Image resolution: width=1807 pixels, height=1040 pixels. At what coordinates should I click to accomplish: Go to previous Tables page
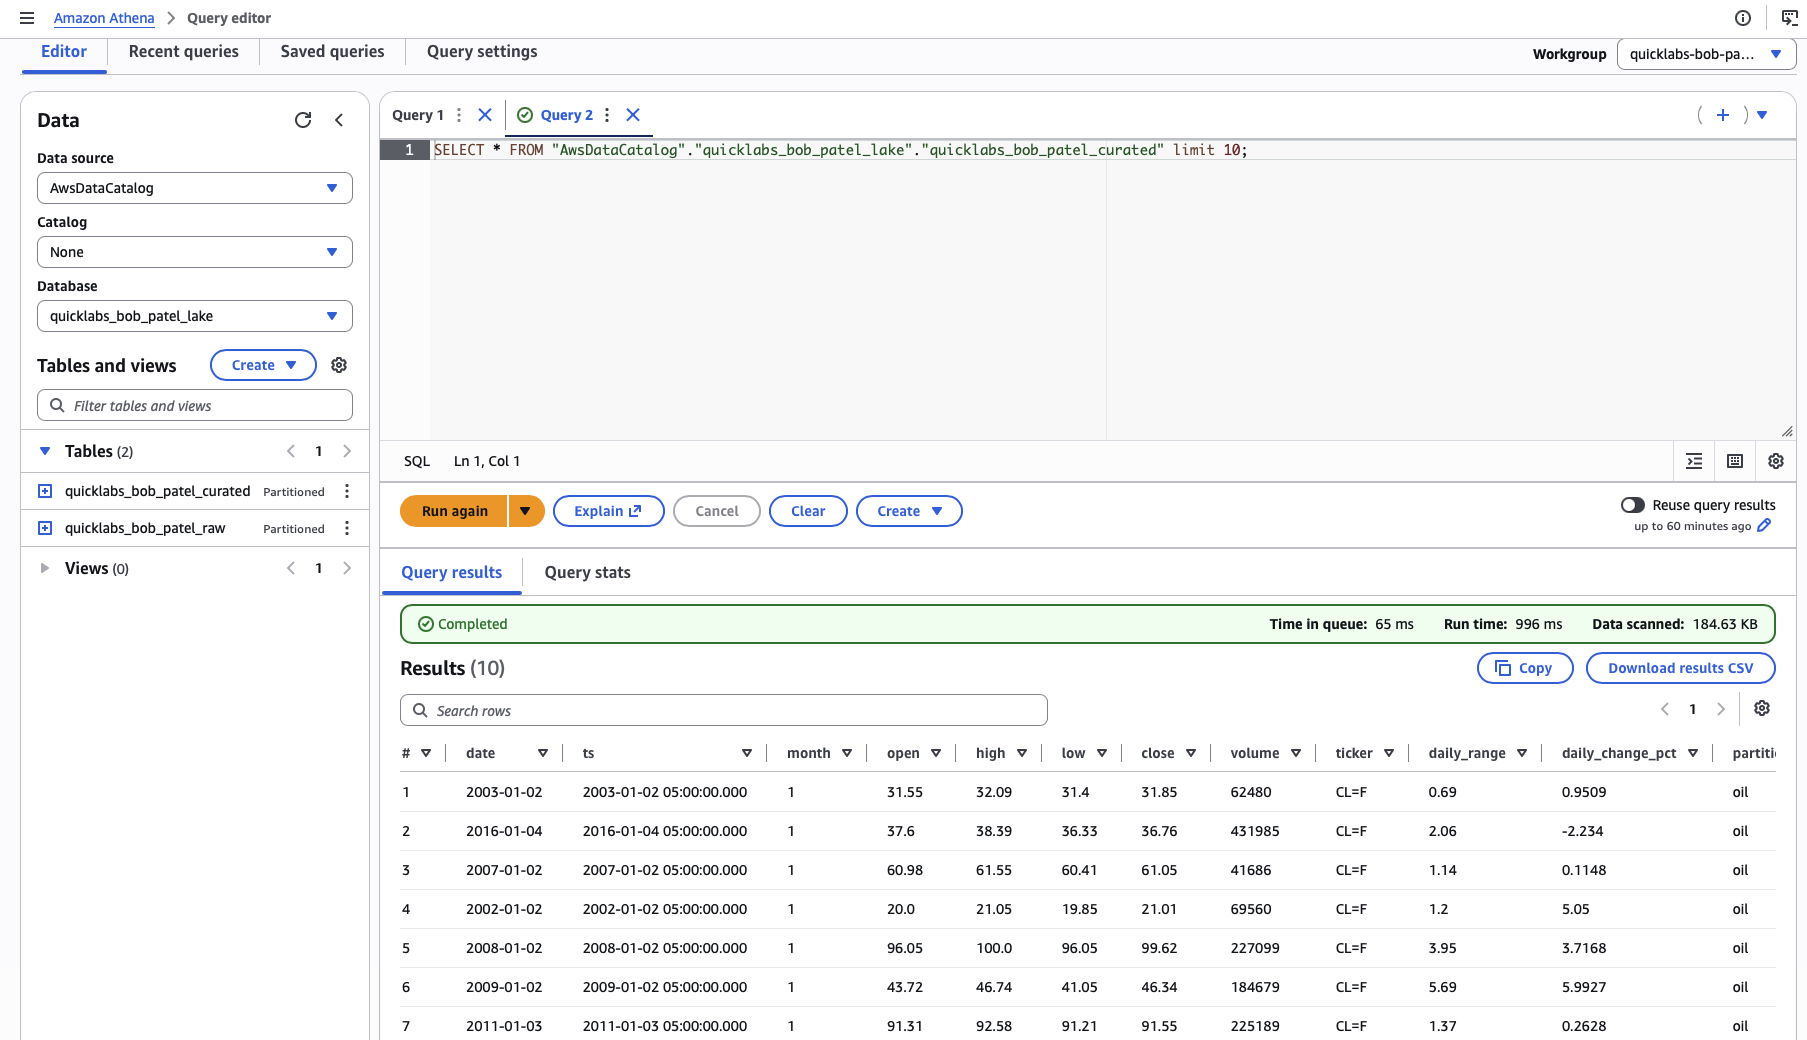pyautogui.click(x=291, y=451)
